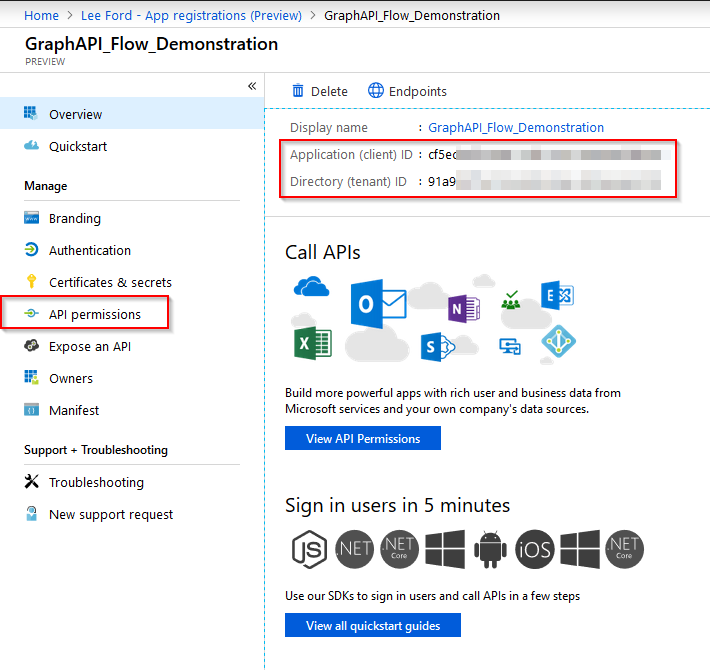Select the Application (client) ID value
710x670 pixels.
pyautogui.click(x=544, y=154)
